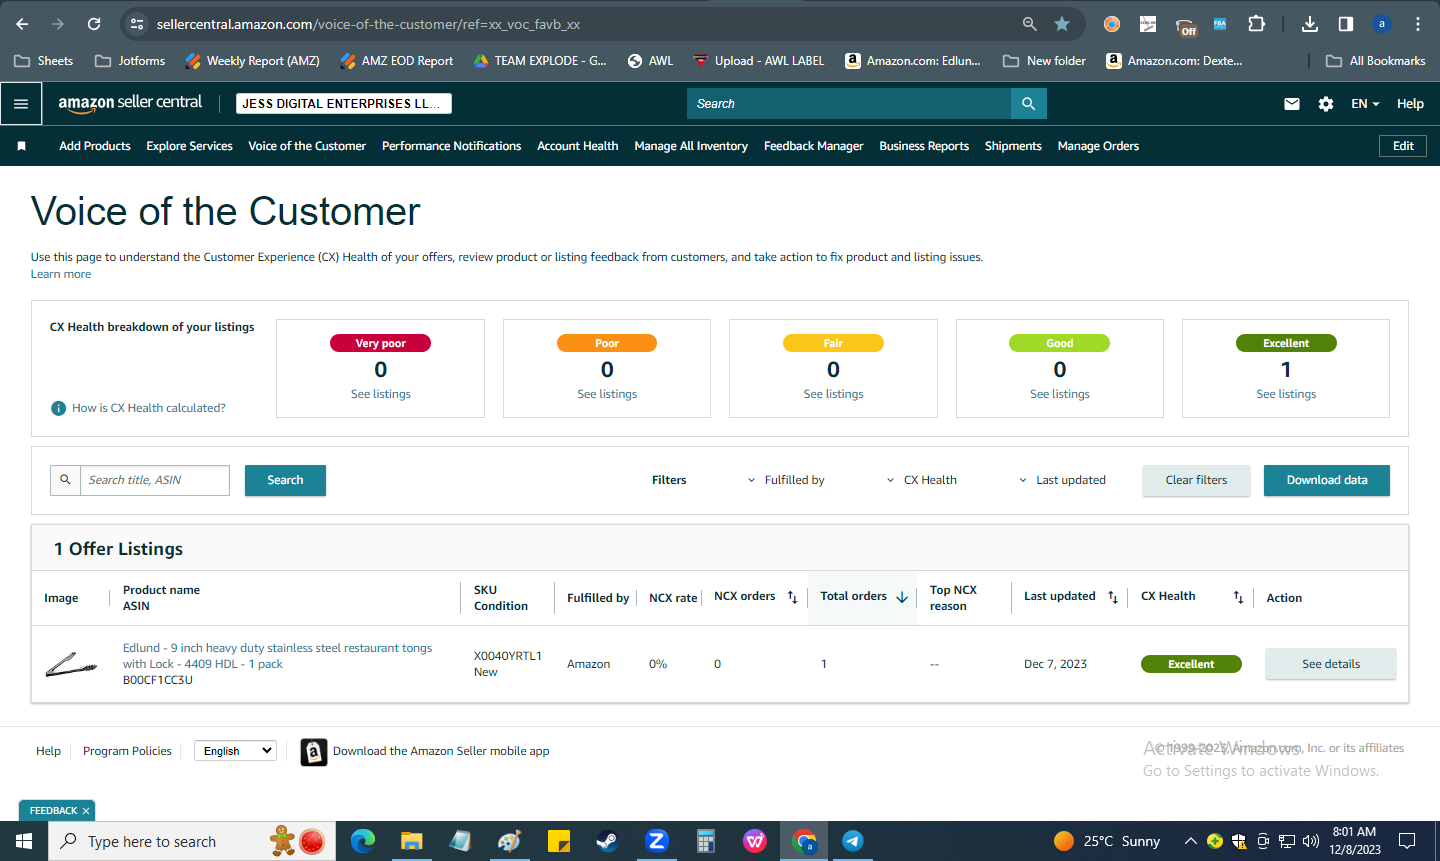Open the EN language dropdown
The height and width of the screenshot is (861, 1440).
click(x=1365, y=104)
